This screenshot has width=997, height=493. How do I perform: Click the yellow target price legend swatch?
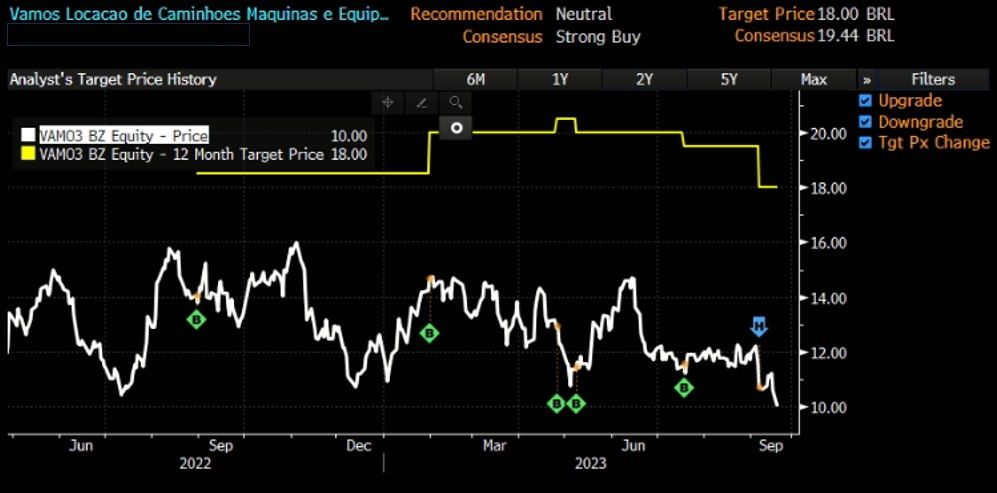[x=30, y=154]
